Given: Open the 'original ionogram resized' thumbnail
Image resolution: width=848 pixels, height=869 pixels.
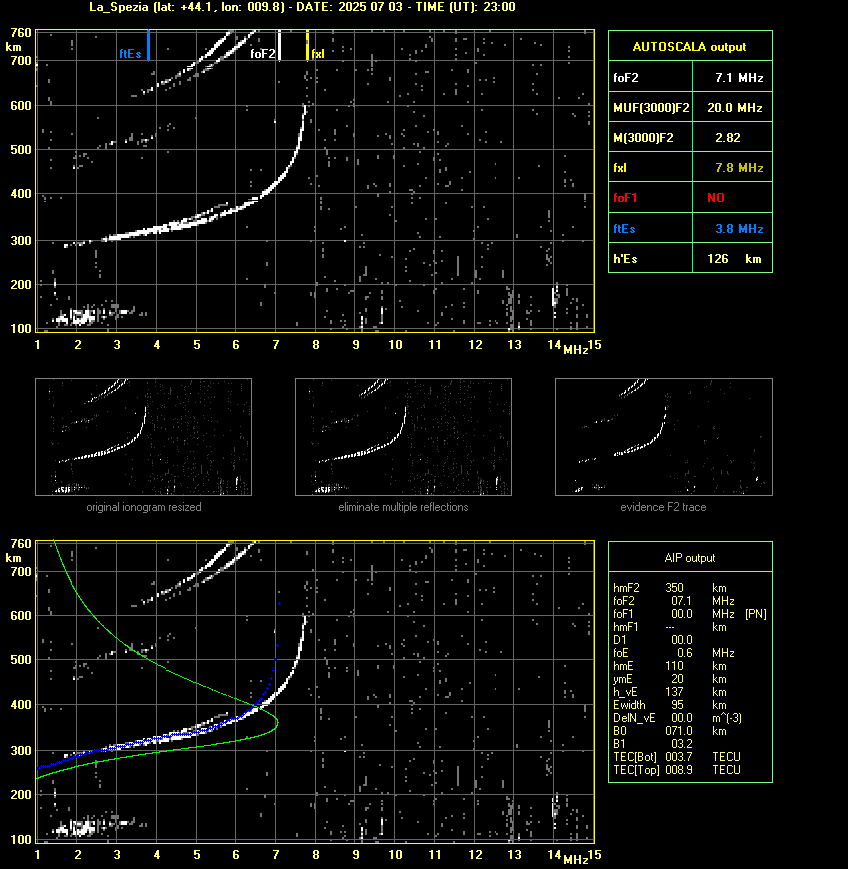Looking at the screenshot, I should click(144, 437).
